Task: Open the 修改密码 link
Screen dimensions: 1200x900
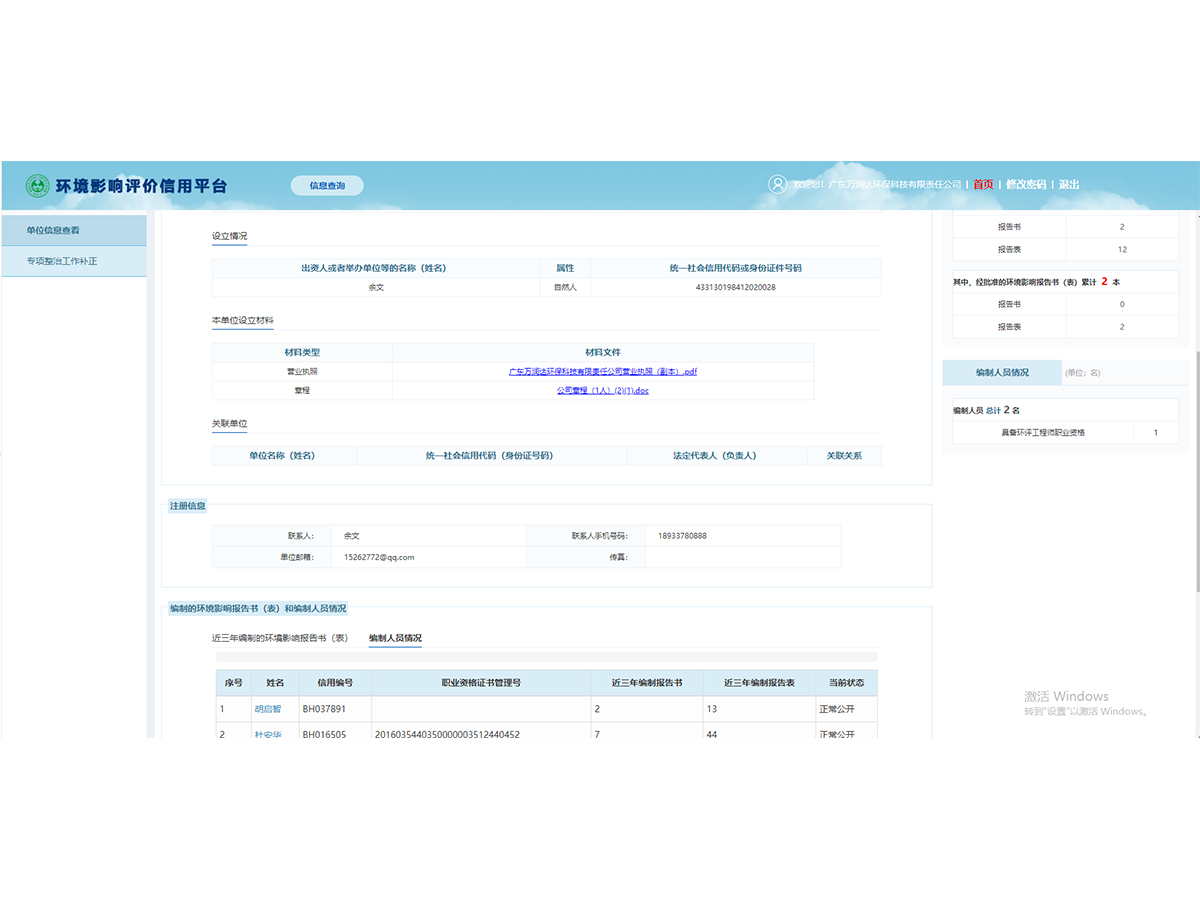Action: pyautogui.click(x=1025, y=185)
